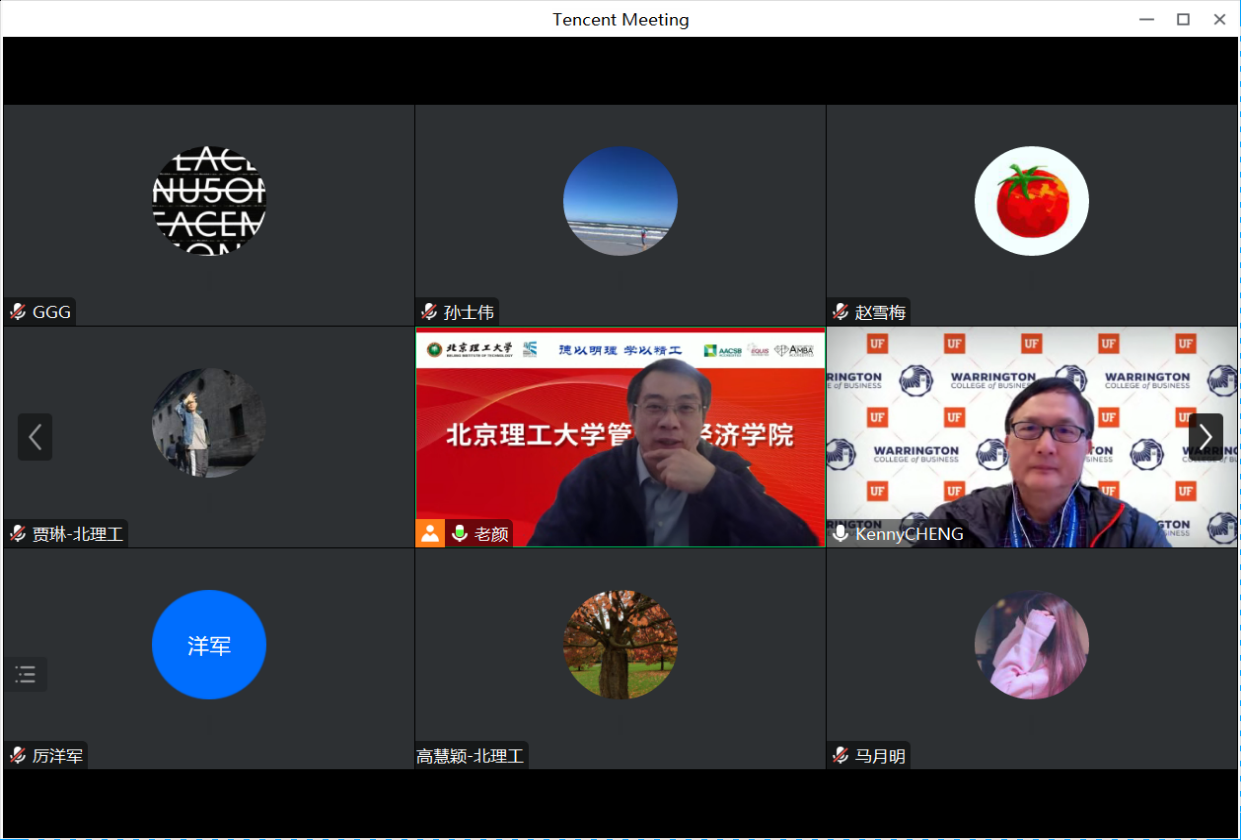Click the muted mic icon next to 赵雪梅
The height and width of the screenshot is (840, 1241).
[840, 312]
